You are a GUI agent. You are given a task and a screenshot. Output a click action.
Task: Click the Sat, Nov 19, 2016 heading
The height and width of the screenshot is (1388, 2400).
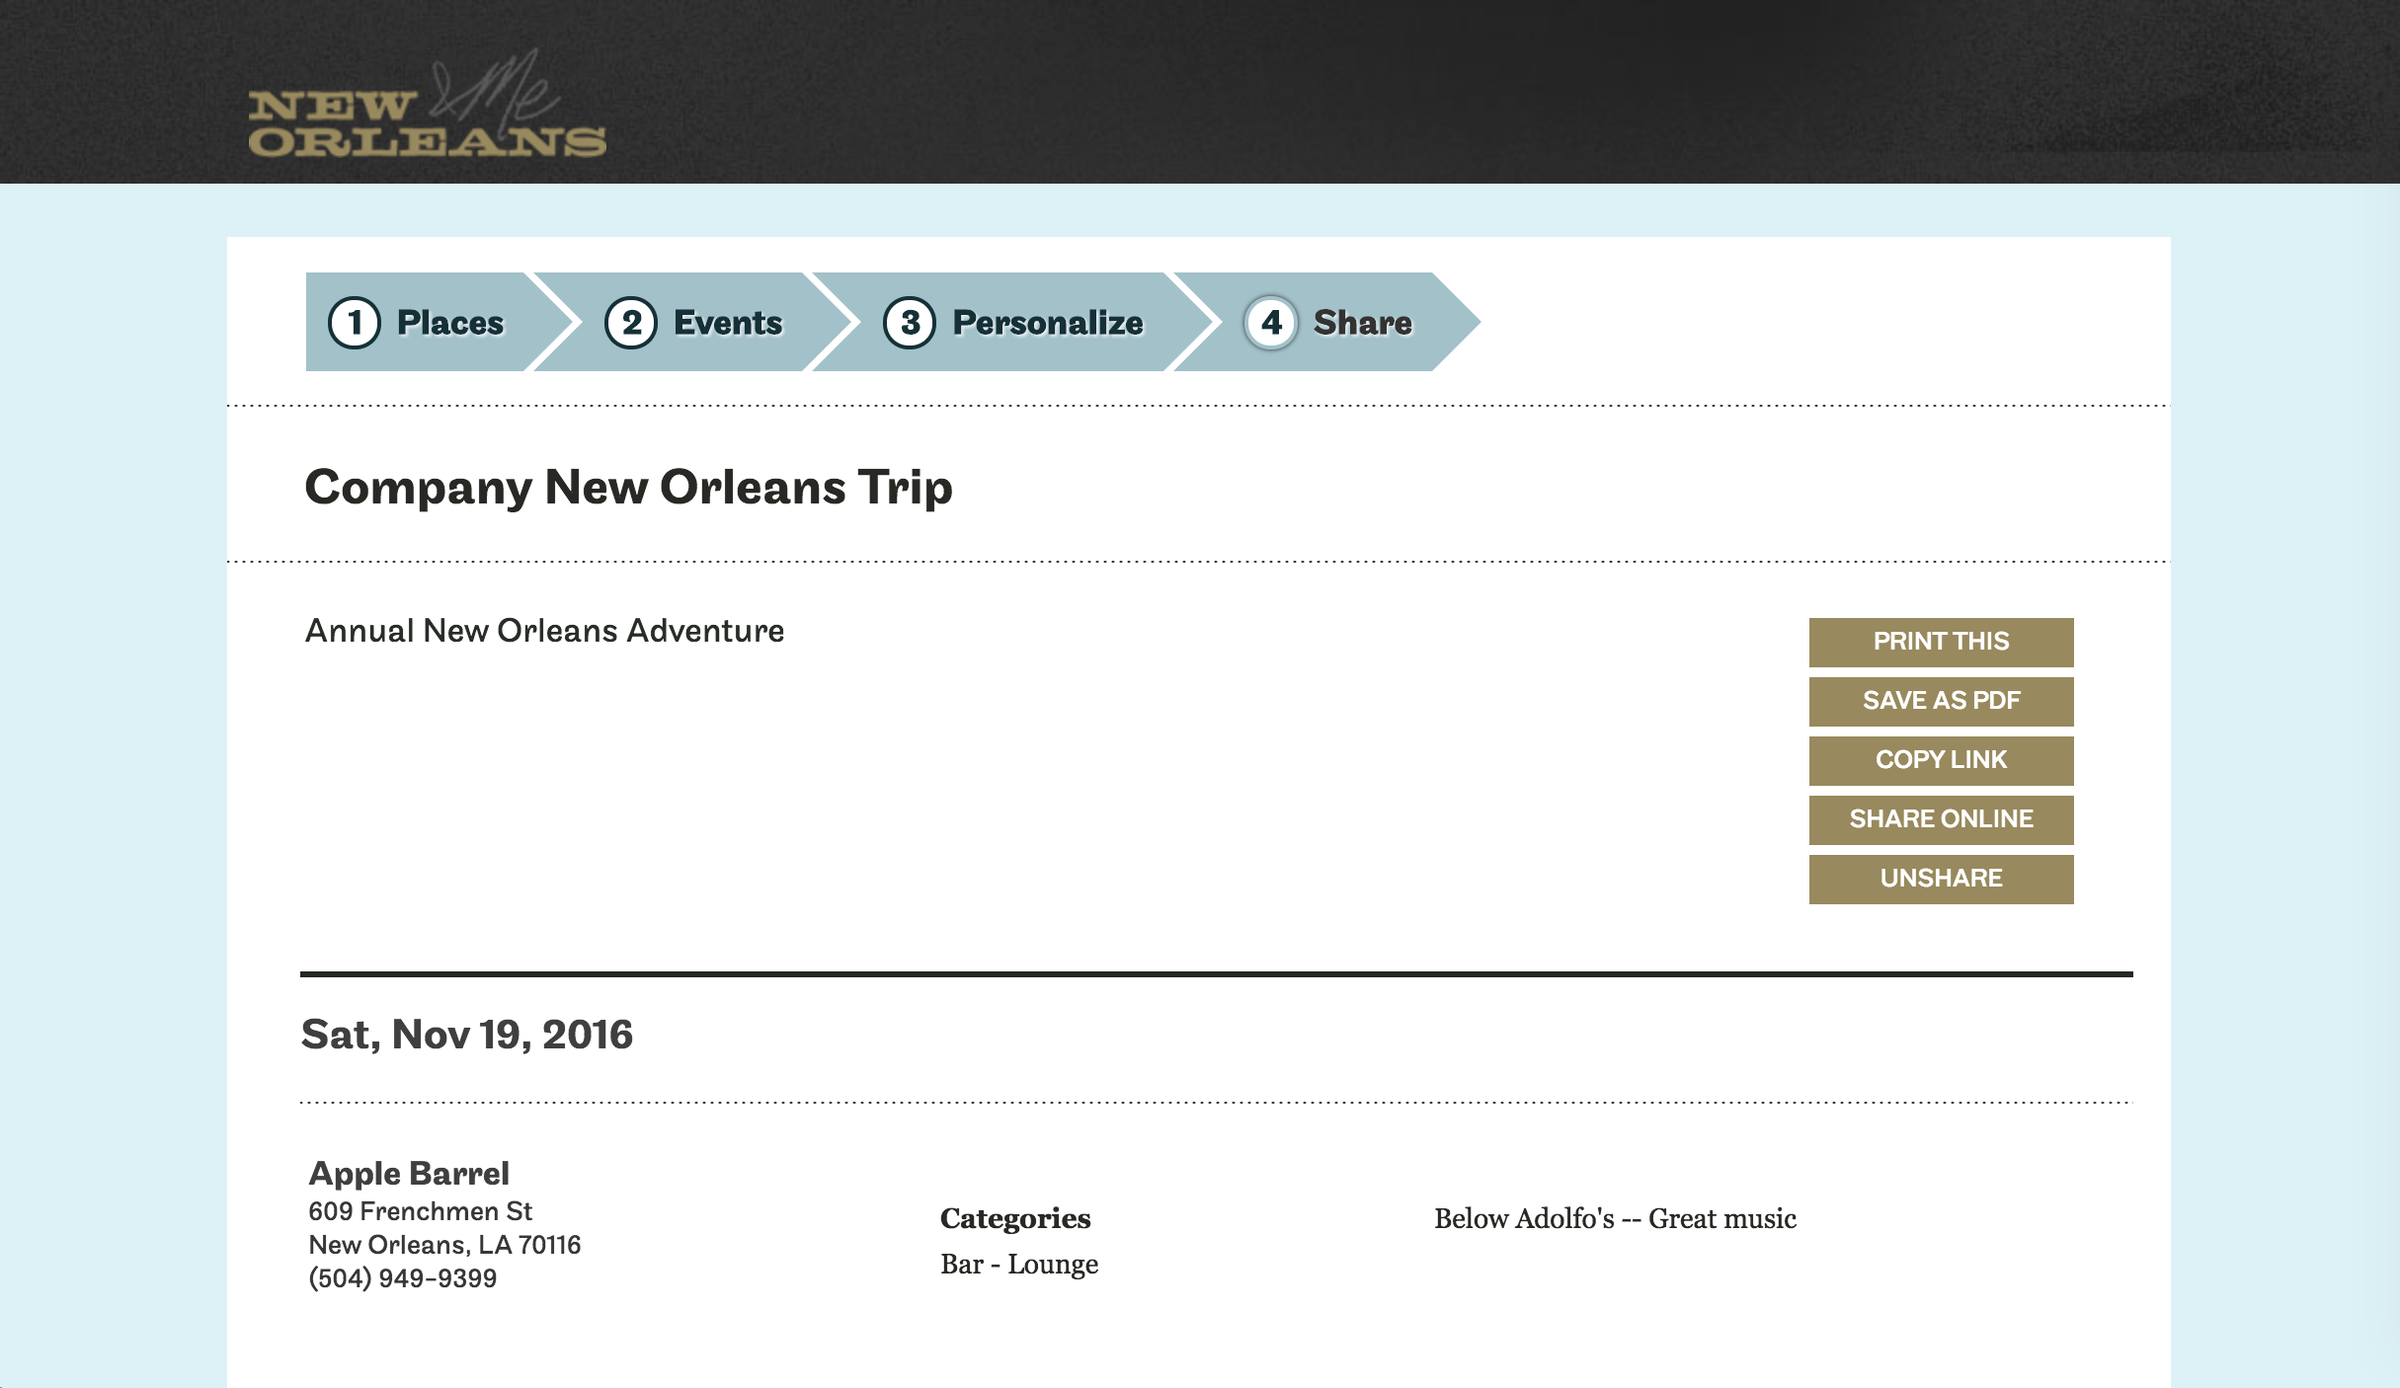pyautogui.click(x=467, y=1035)
